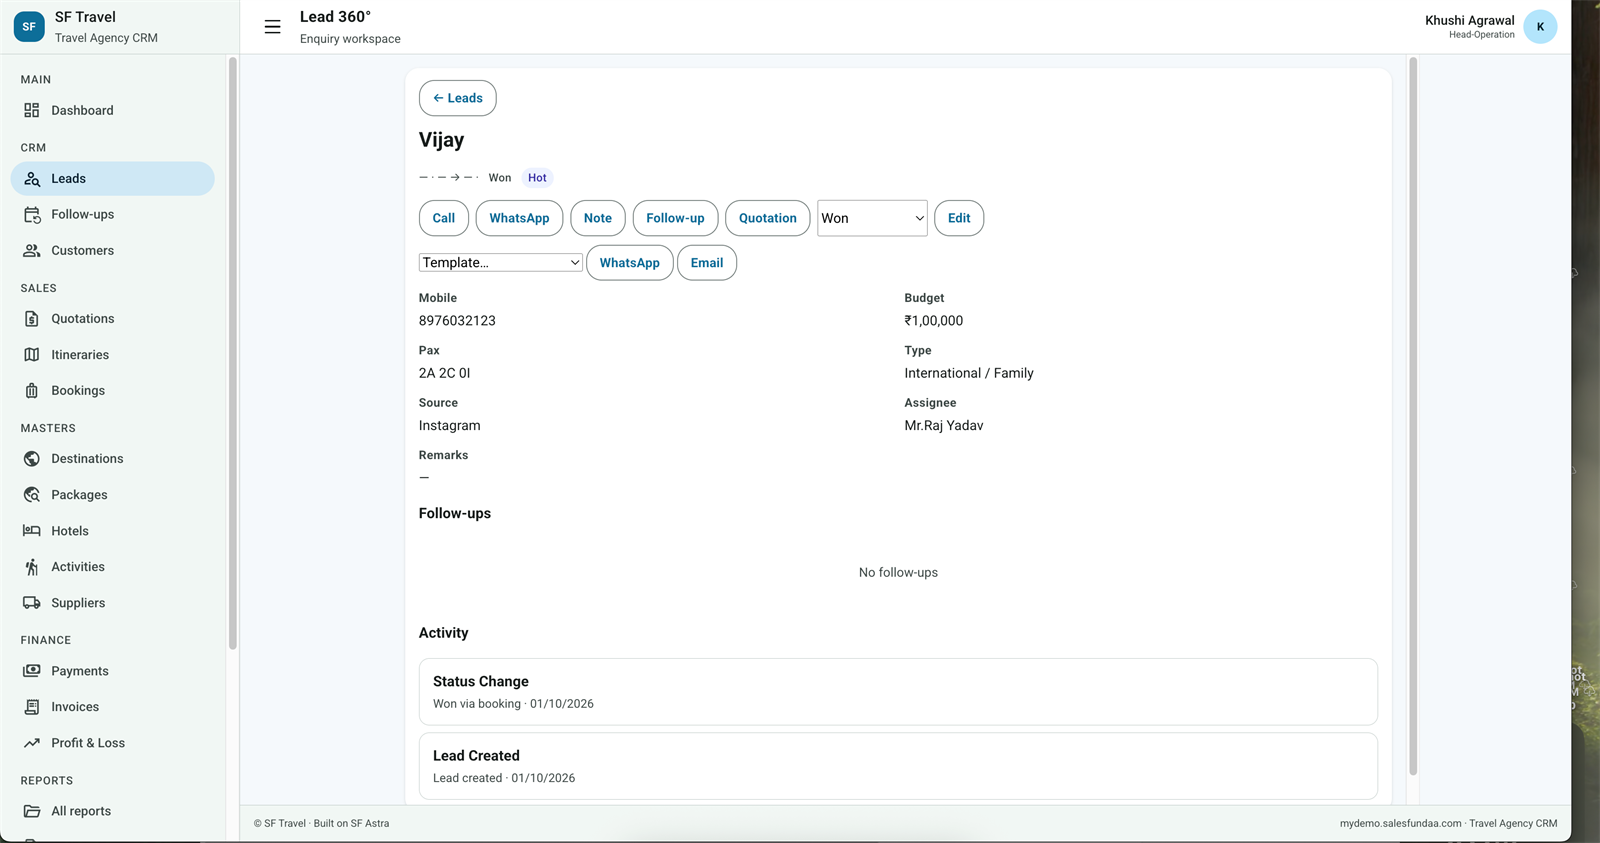The image size is (1600, 843).
Task: Add a Note to the lead
Action: [598, 218]
